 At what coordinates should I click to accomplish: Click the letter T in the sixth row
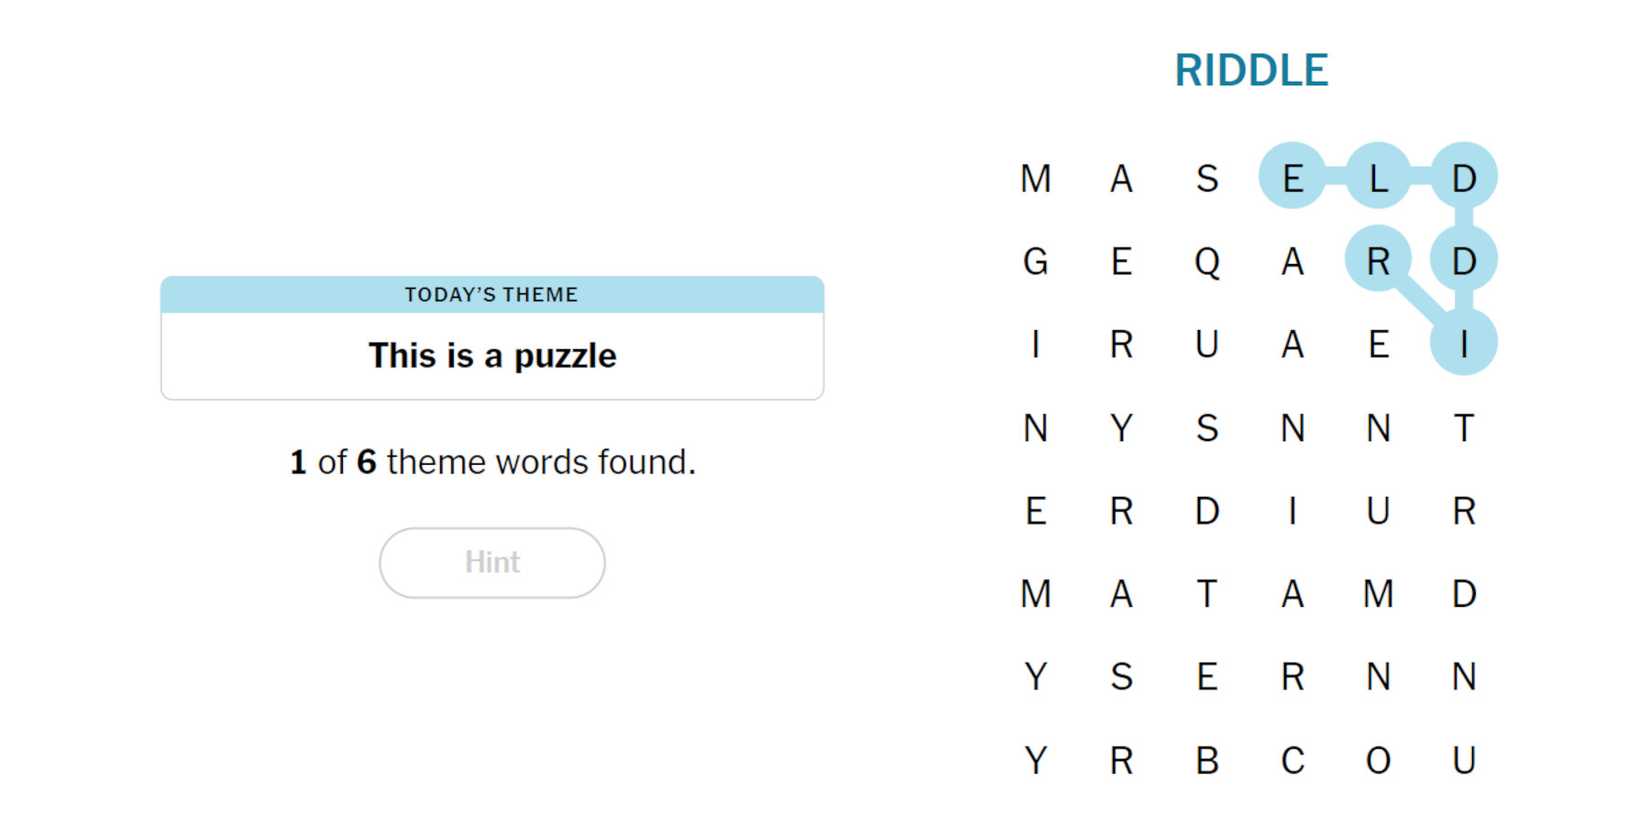(1207, 594)
